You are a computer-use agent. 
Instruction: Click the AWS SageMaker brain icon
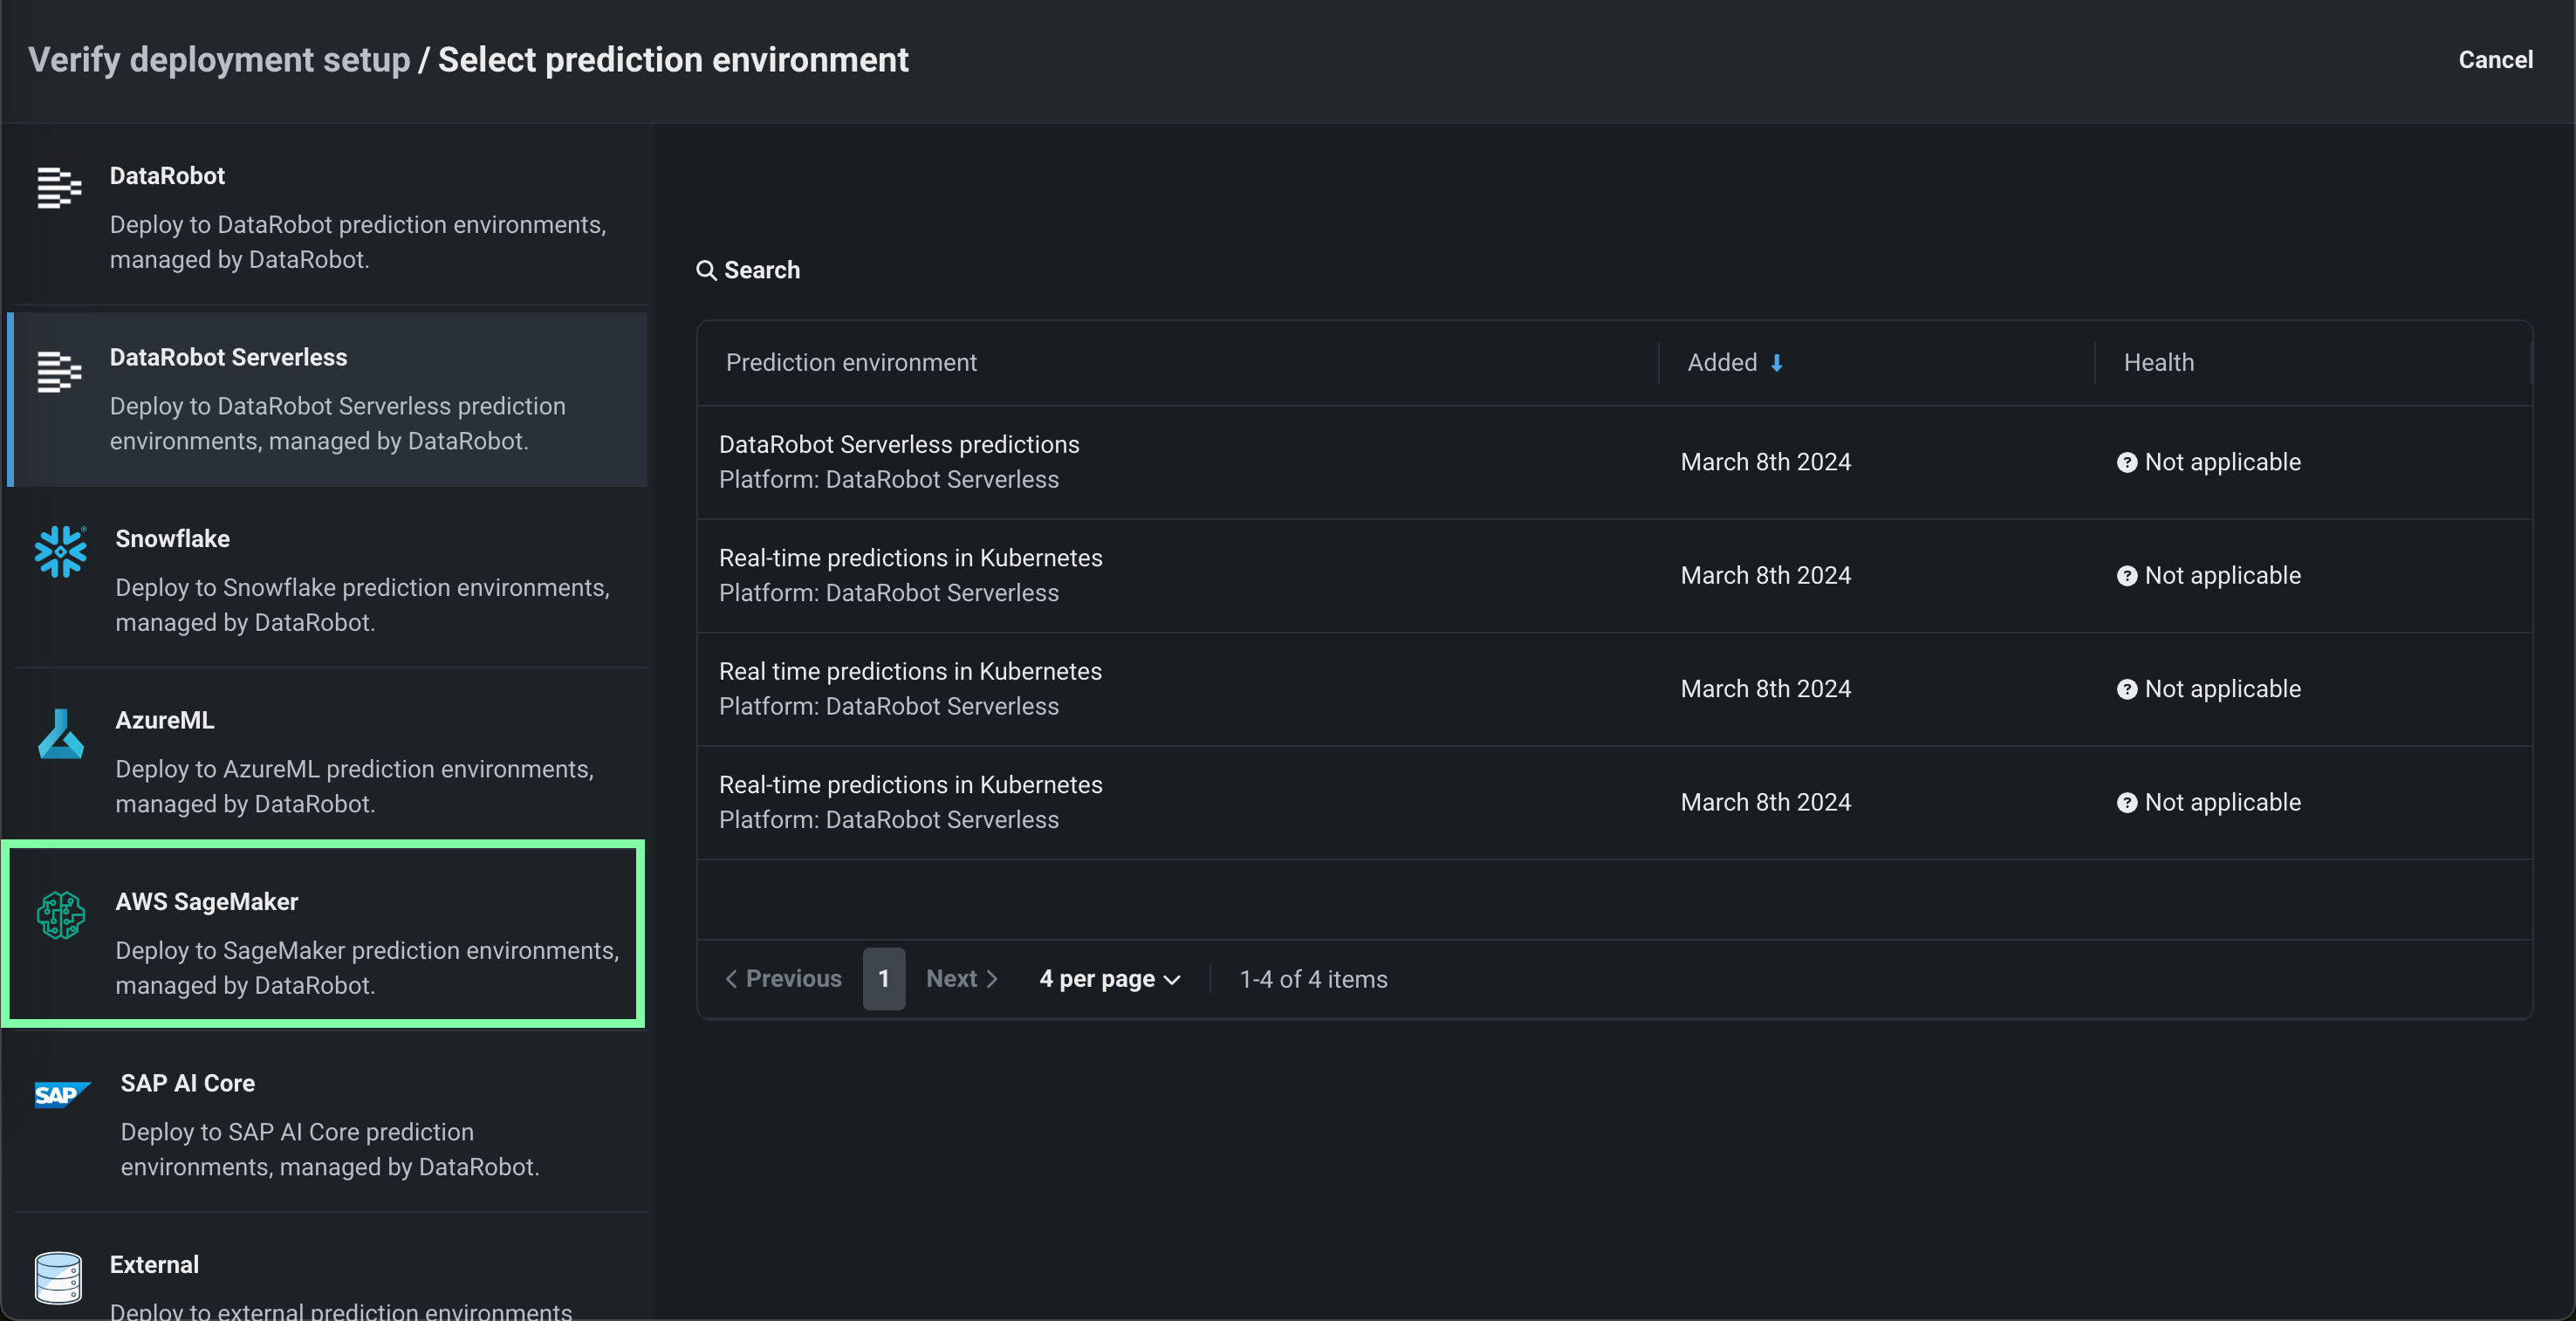(x=60, y=915)
